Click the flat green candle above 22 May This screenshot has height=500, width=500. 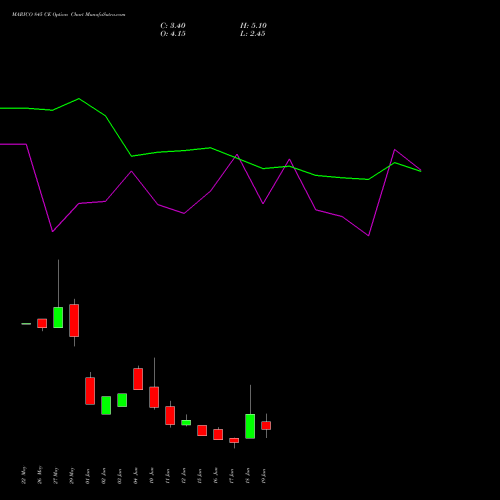click(26, 324)
